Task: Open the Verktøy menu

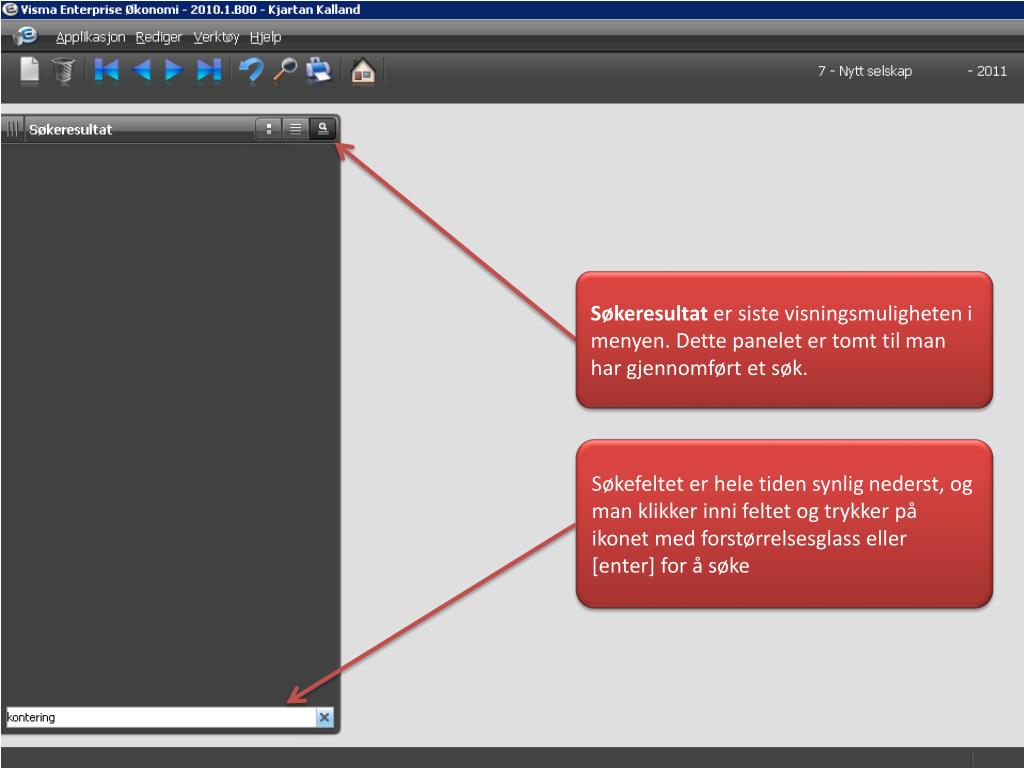Action: click(x=216, y=37)
